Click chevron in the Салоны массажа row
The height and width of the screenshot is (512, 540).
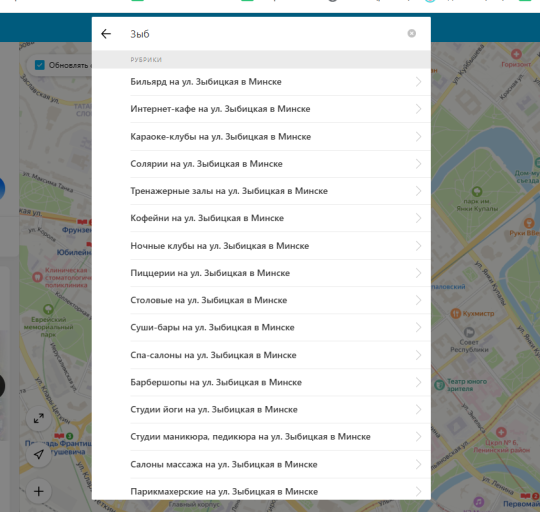(x=418, y=464)
